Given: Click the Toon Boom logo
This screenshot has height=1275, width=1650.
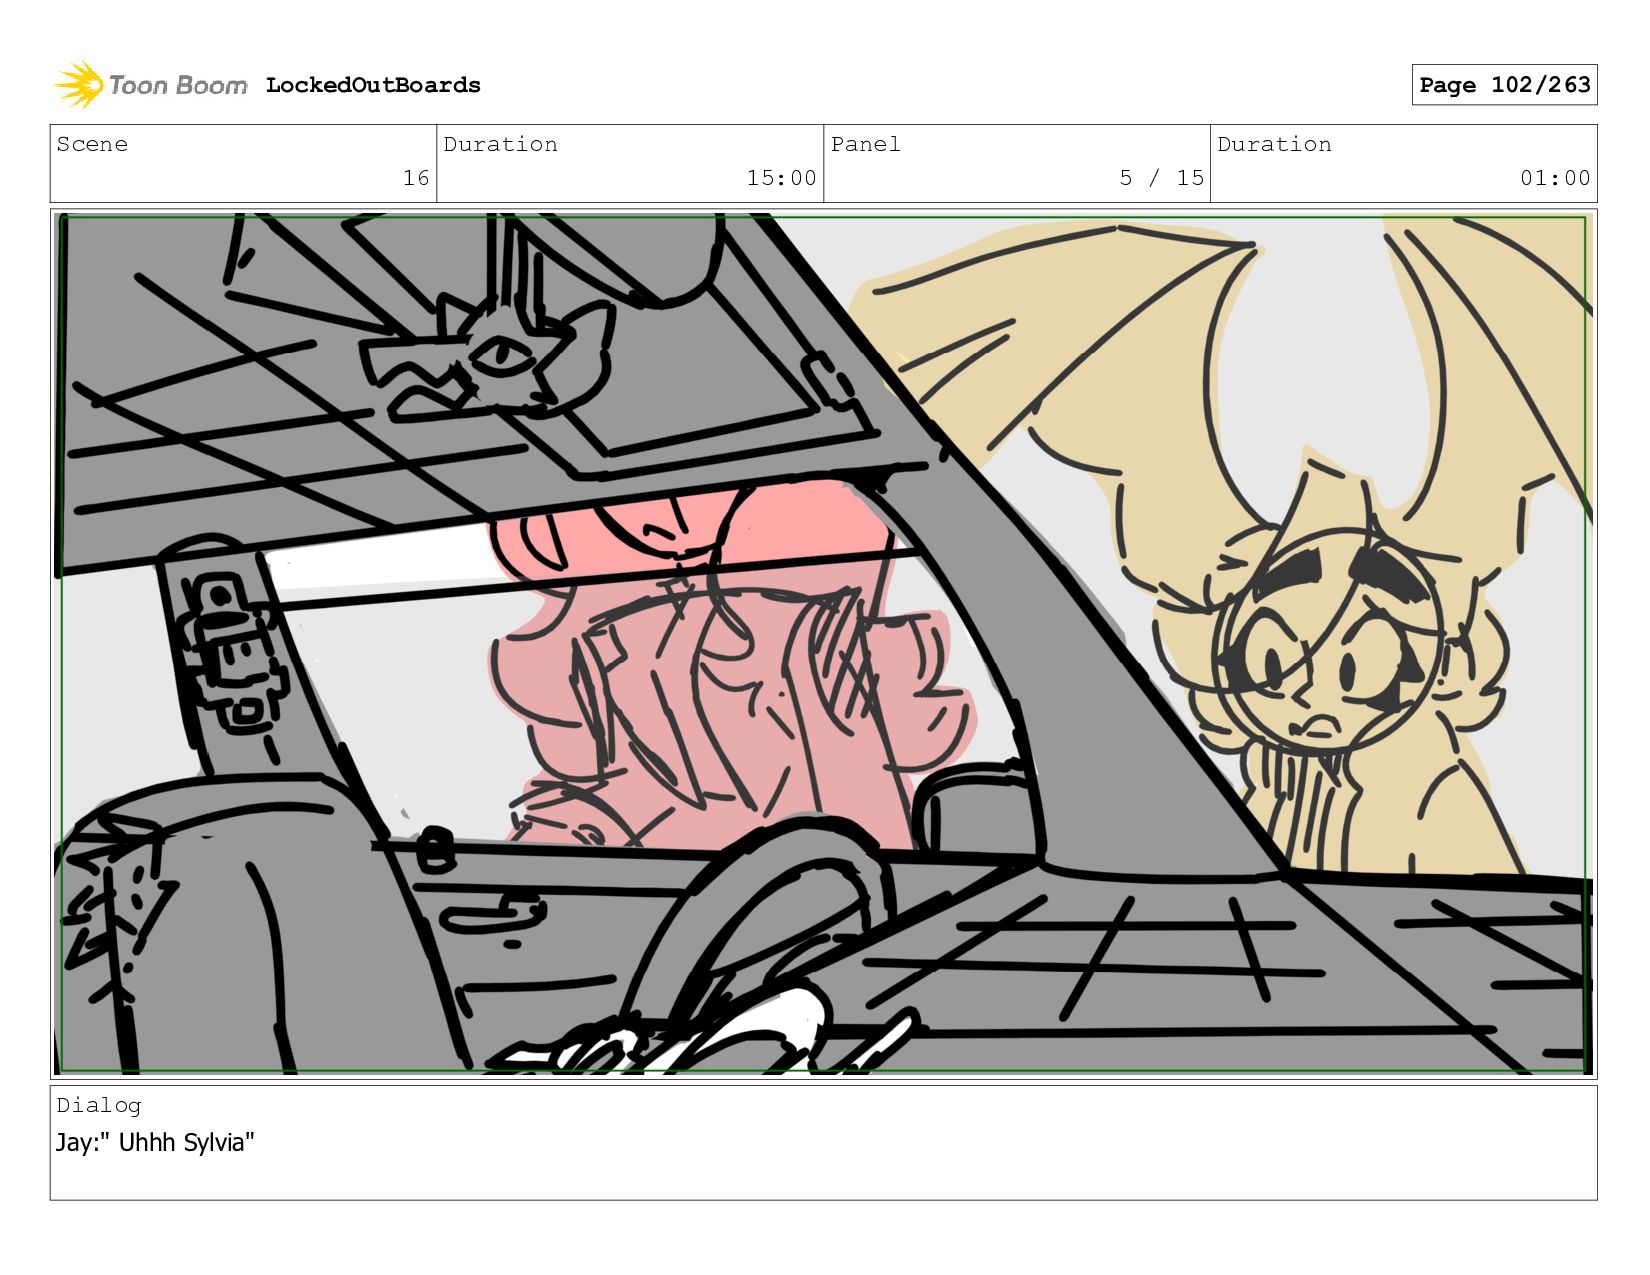Looking at the screenshot, I should pos(150,85).
